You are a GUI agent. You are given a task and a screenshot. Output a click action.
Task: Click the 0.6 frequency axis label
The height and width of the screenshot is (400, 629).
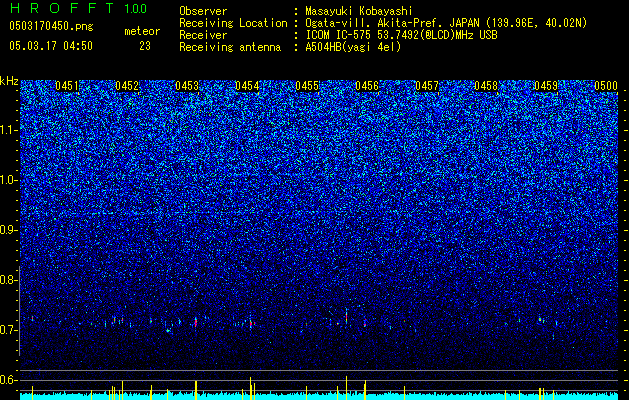(9, 380)
